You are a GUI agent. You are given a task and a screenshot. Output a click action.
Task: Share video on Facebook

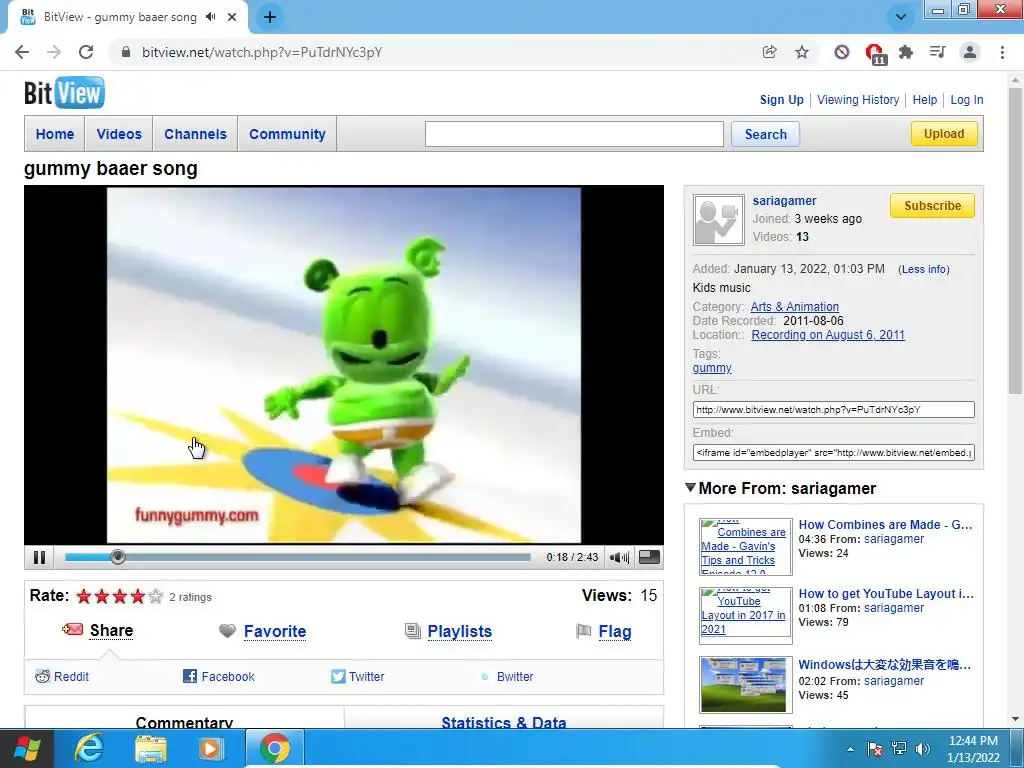228,677
